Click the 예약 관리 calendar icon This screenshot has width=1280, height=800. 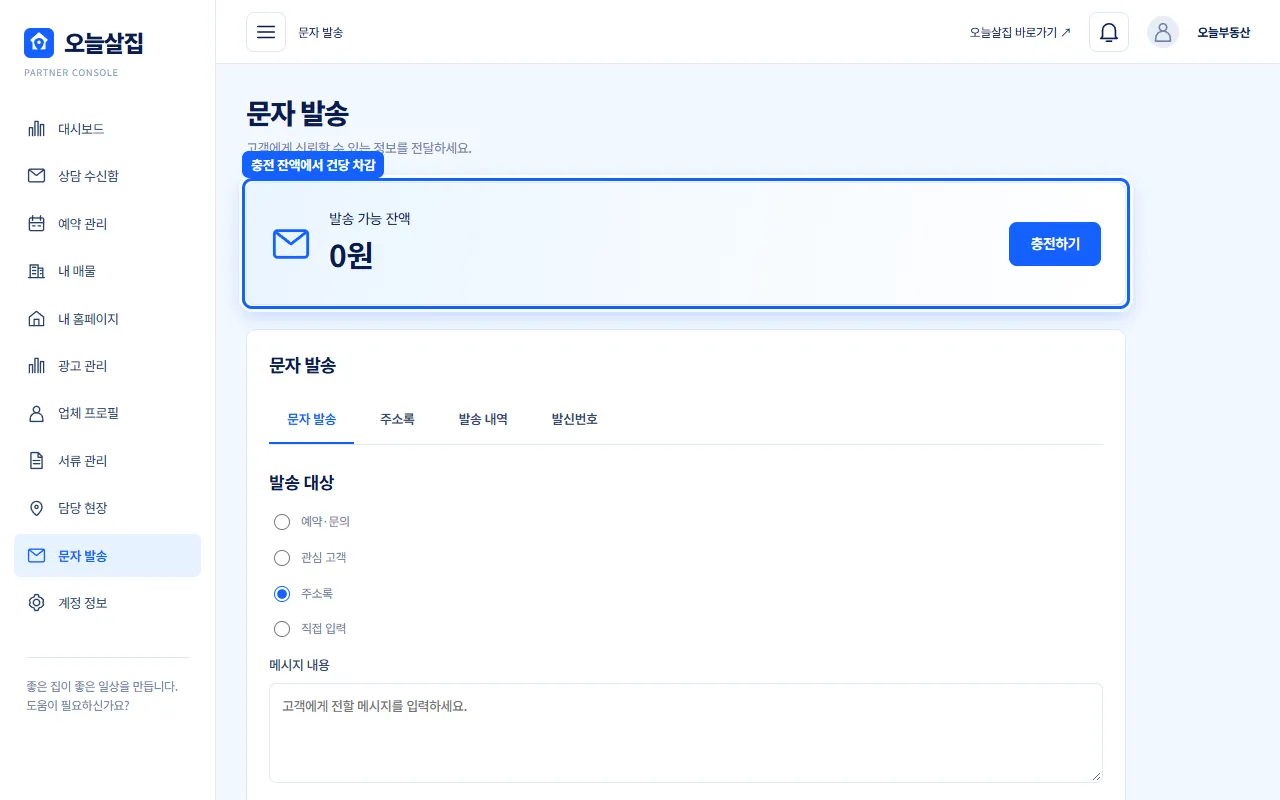tap(37, 223)
